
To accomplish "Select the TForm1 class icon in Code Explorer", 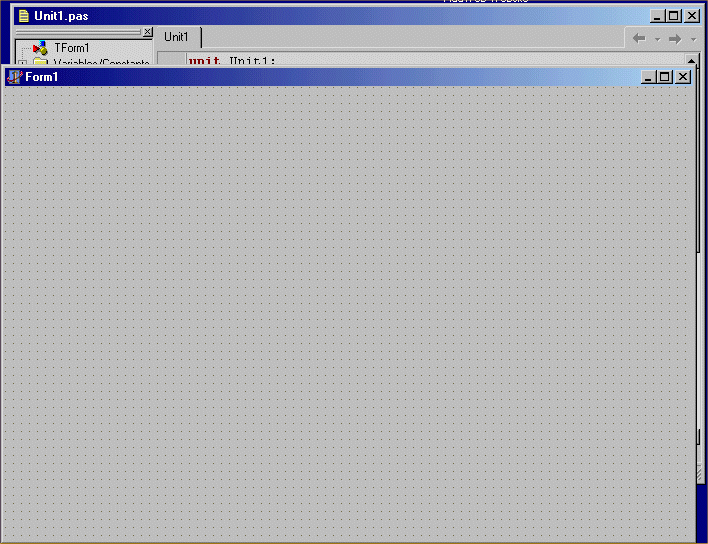I will click(40, 48).
